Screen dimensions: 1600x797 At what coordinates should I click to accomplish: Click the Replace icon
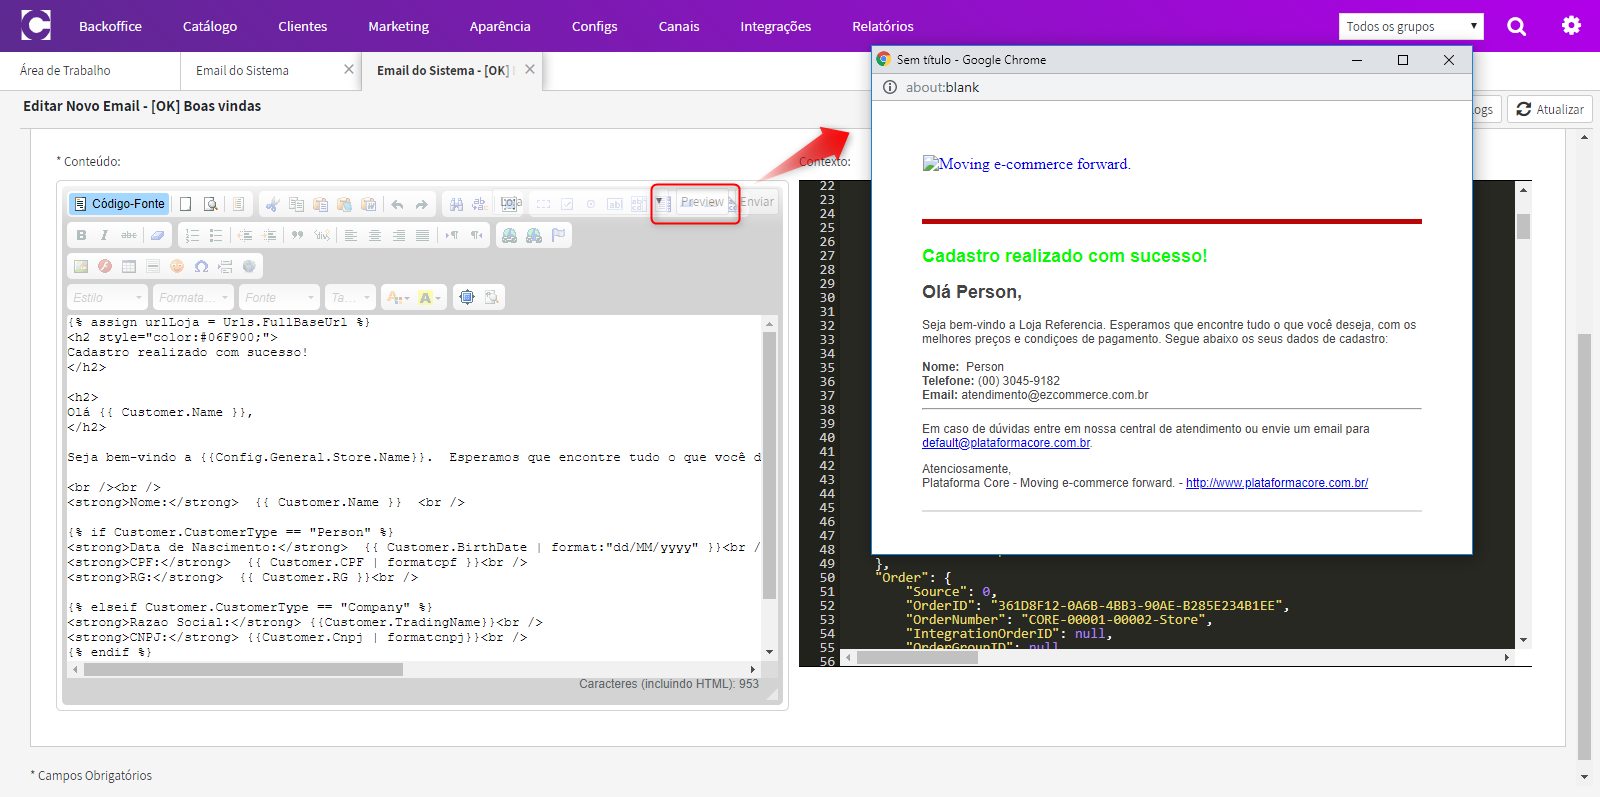[x=480, y=204]
